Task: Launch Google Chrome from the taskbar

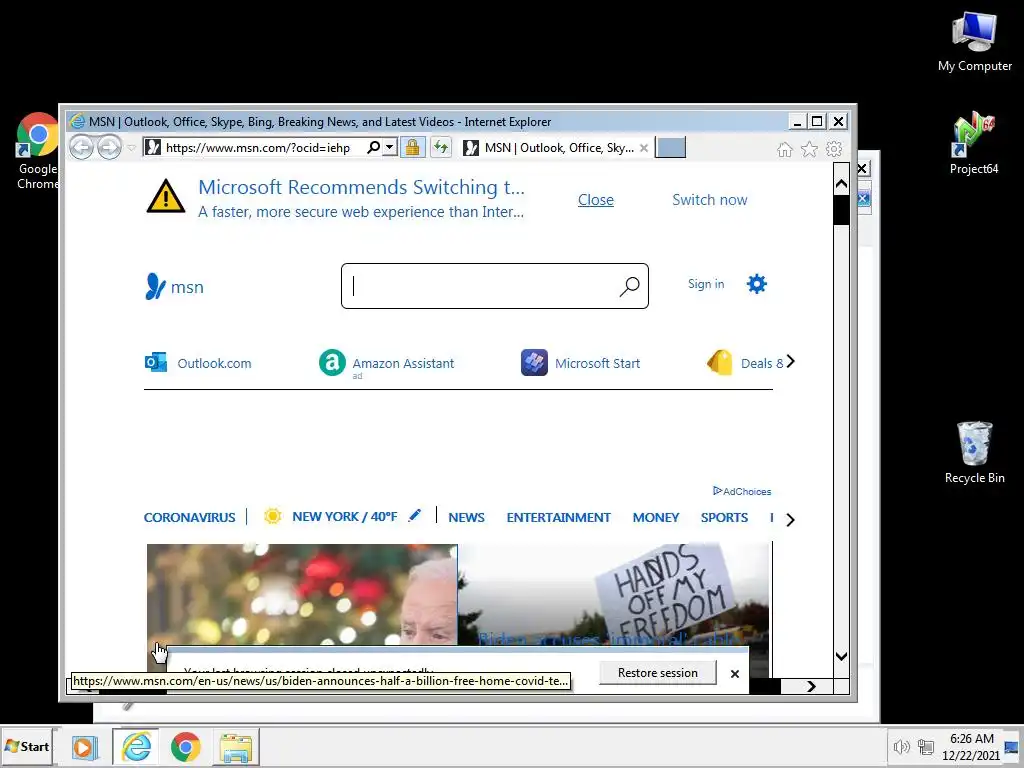Action: pos(185,747)
